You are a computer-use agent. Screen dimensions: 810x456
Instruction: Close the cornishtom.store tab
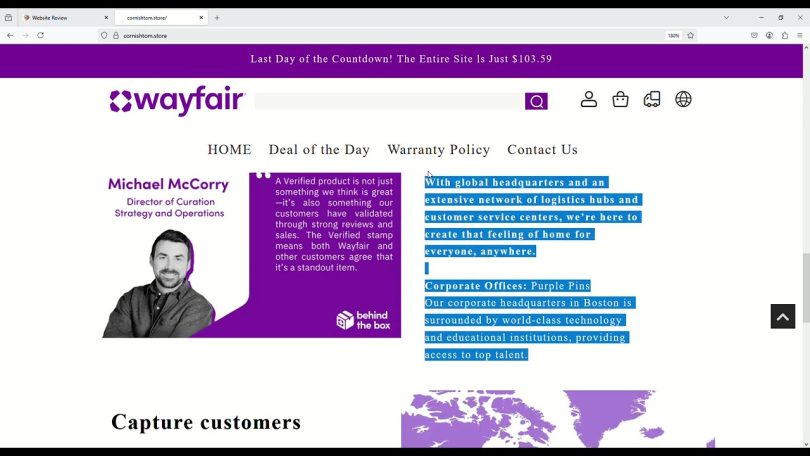(x=201, y=18)
